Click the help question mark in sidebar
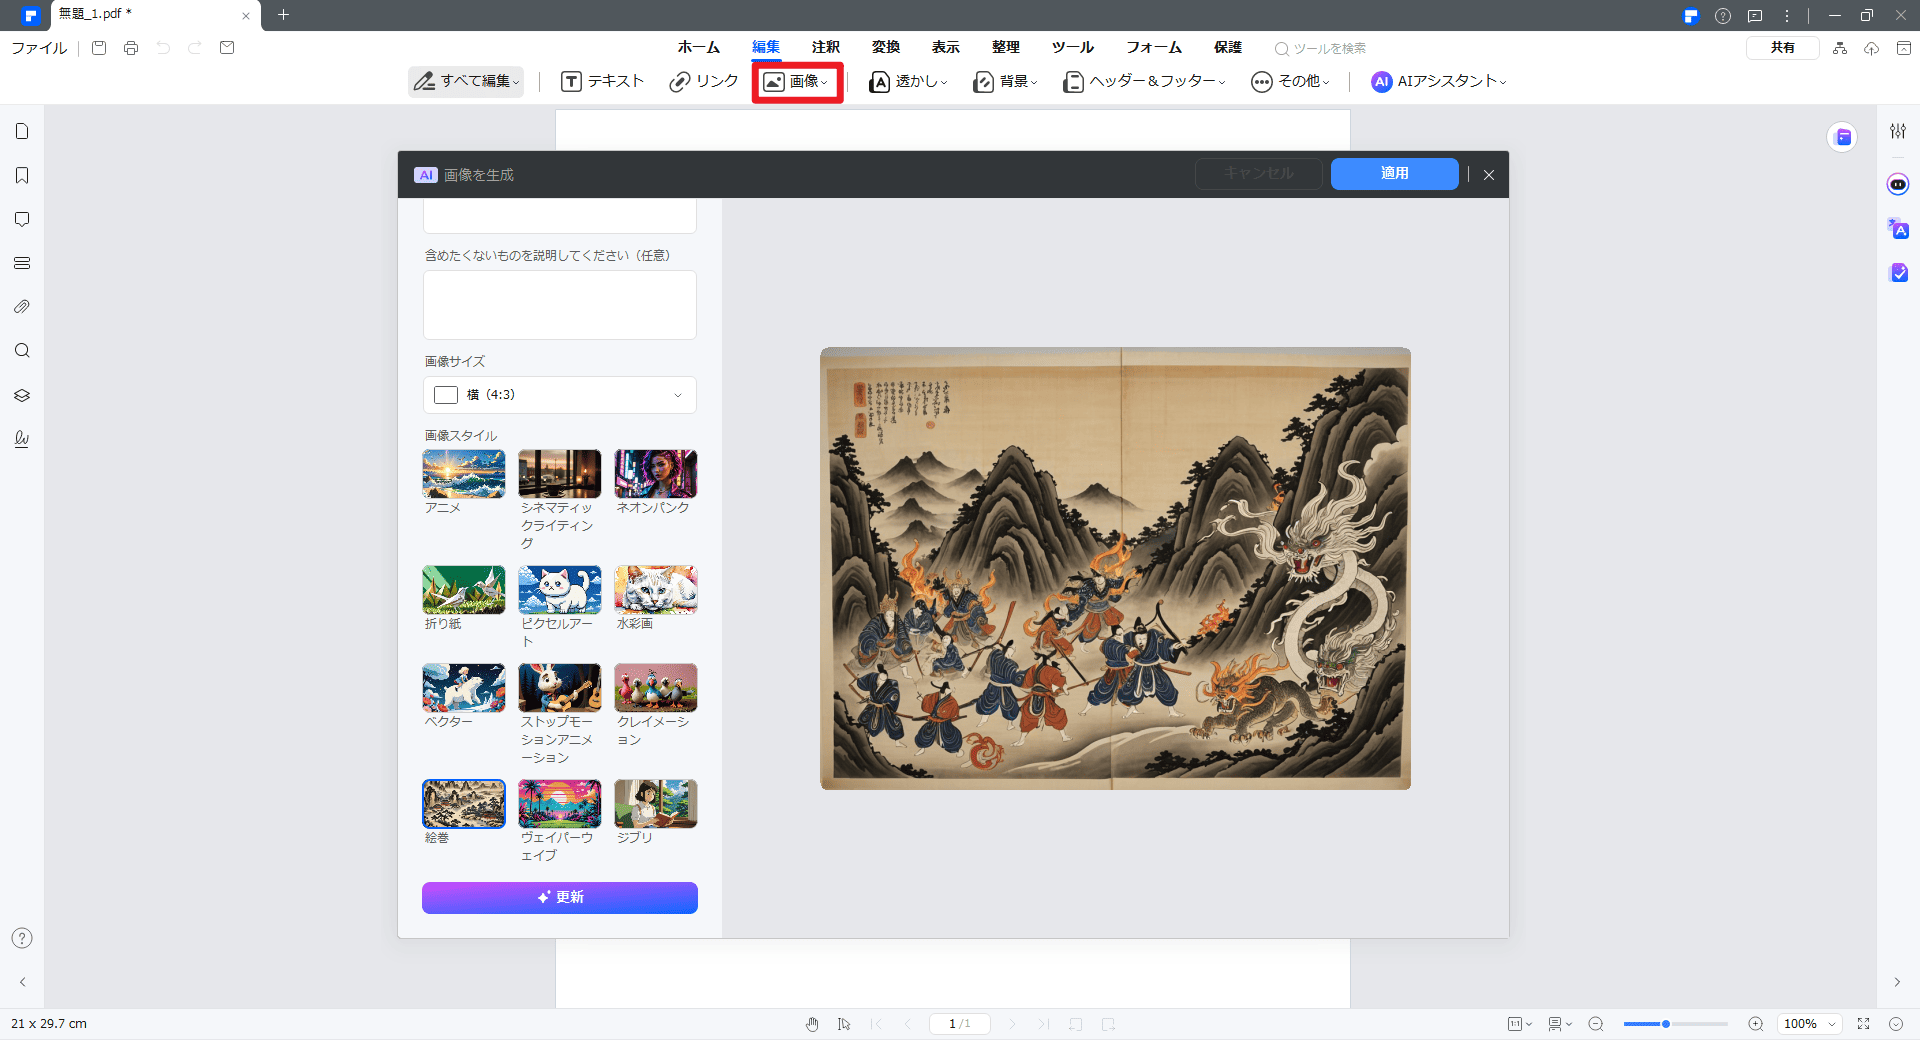Image resolution: width=1920 pixels, height=1040 pixels. coord(22,938)
